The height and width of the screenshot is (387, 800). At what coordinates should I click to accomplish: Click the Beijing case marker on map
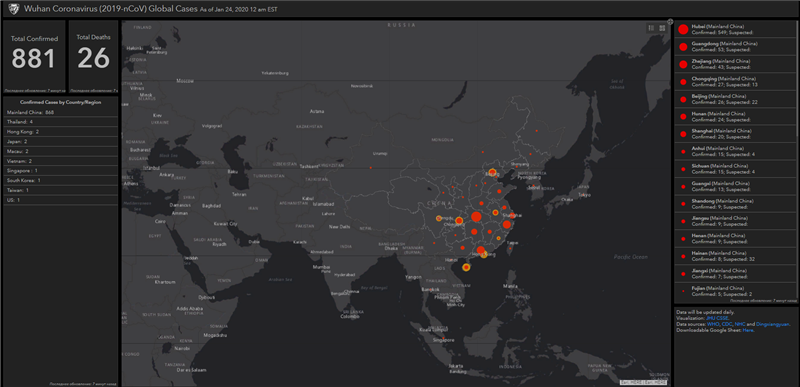click(492, 172)
